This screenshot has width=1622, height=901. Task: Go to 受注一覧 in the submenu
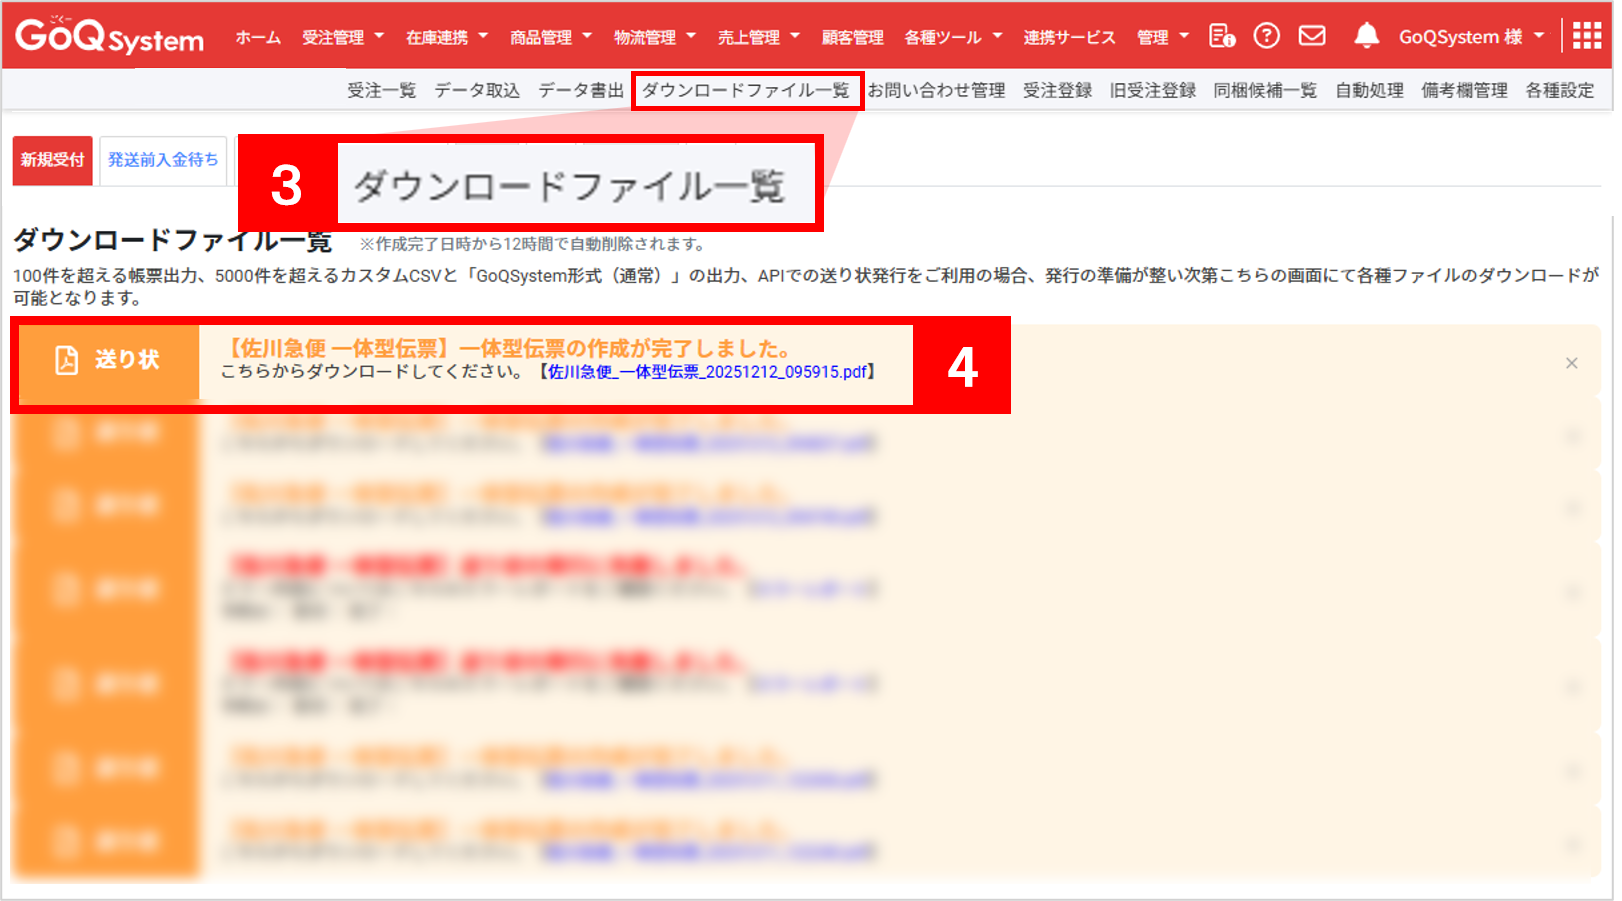381,90
